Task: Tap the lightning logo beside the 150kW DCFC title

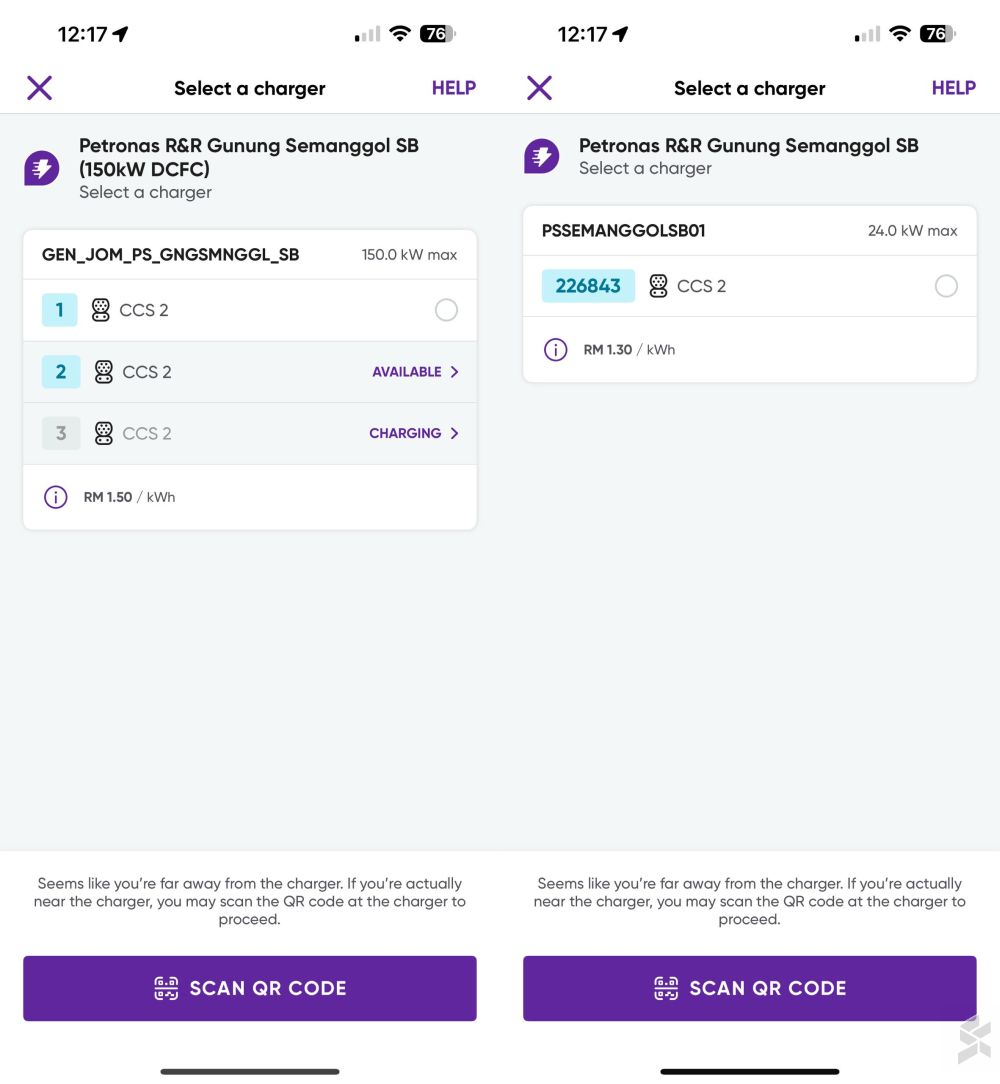Action: coord(42,168)
